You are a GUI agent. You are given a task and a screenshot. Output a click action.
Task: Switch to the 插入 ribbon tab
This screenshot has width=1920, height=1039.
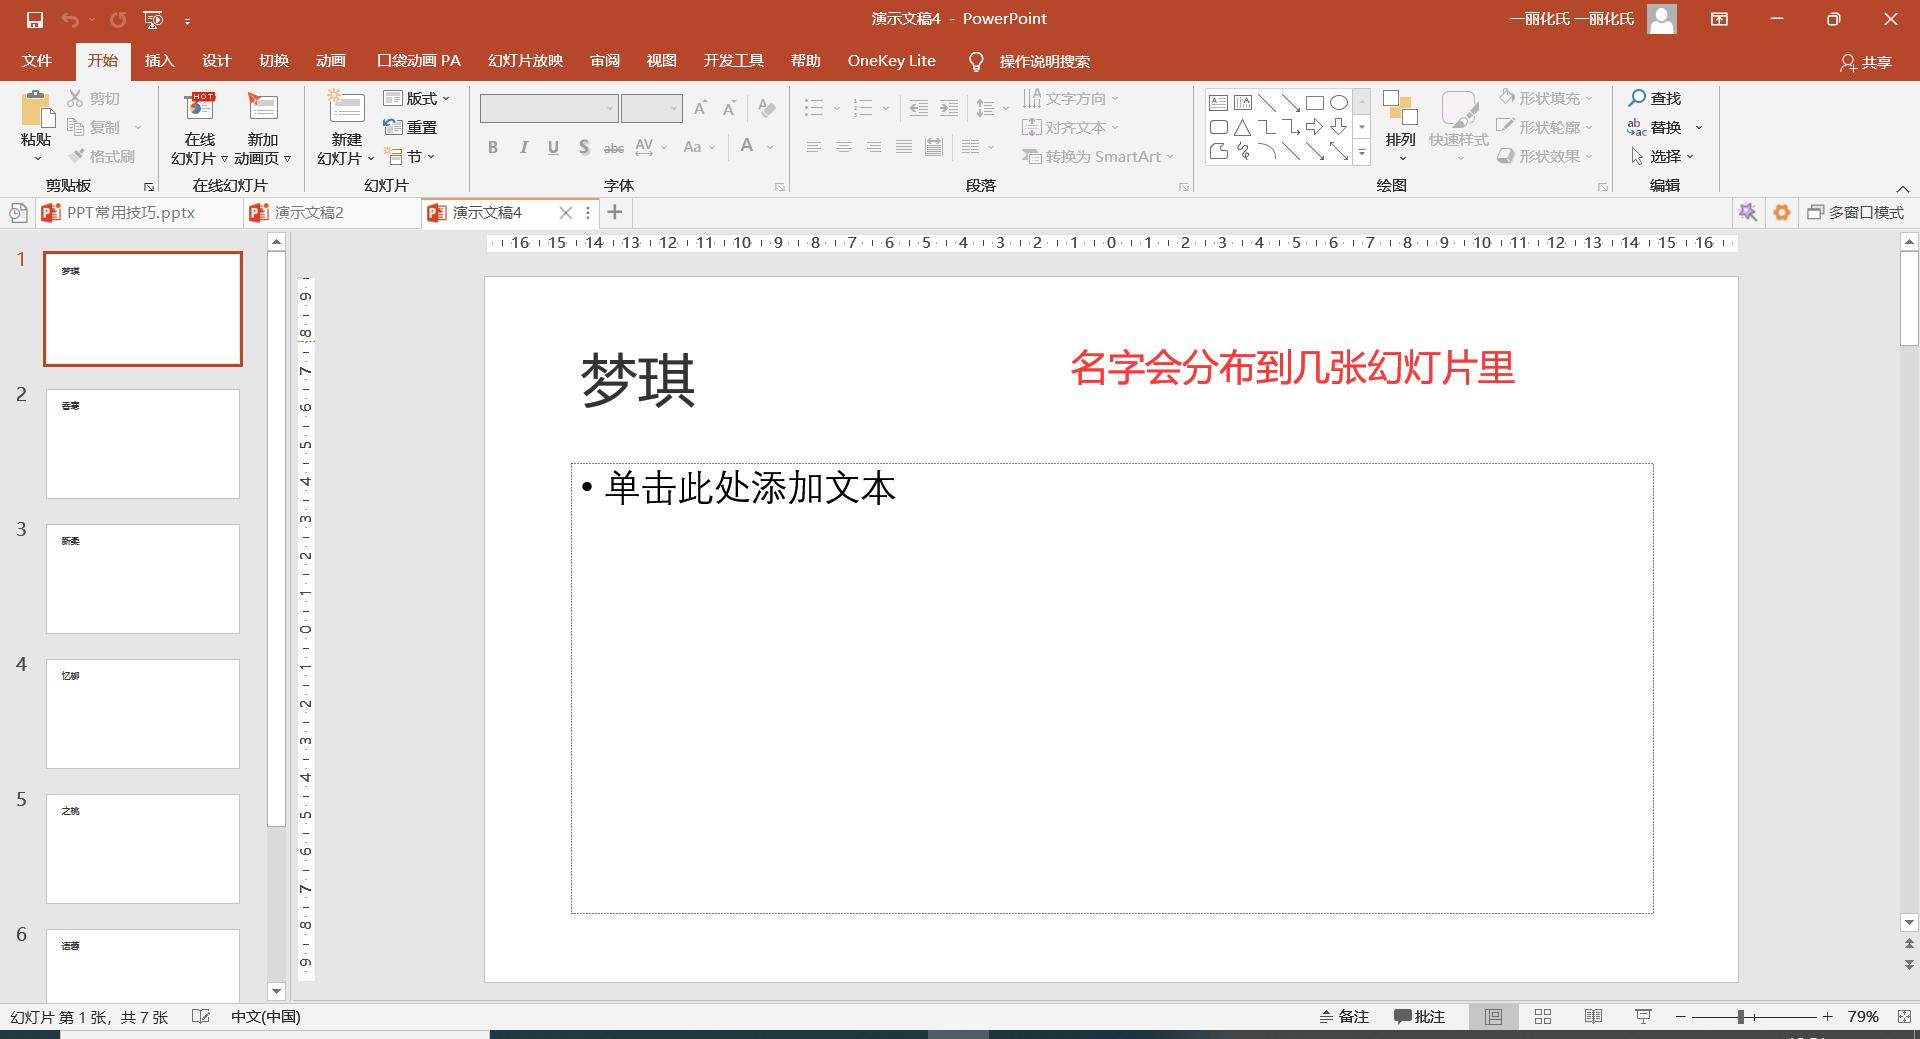pyautogui.click(x=159, y=60)
